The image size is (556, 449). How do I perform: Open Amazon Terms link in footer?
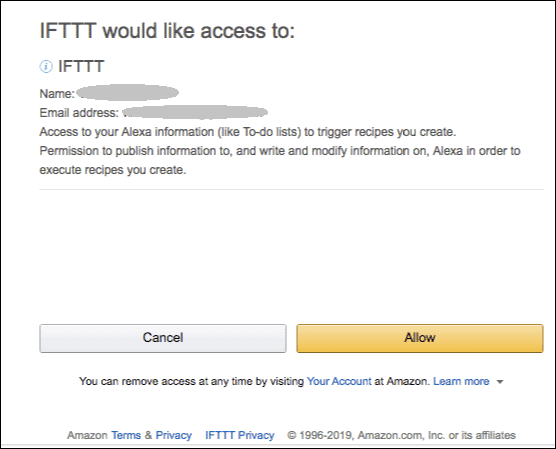[126, 435]
